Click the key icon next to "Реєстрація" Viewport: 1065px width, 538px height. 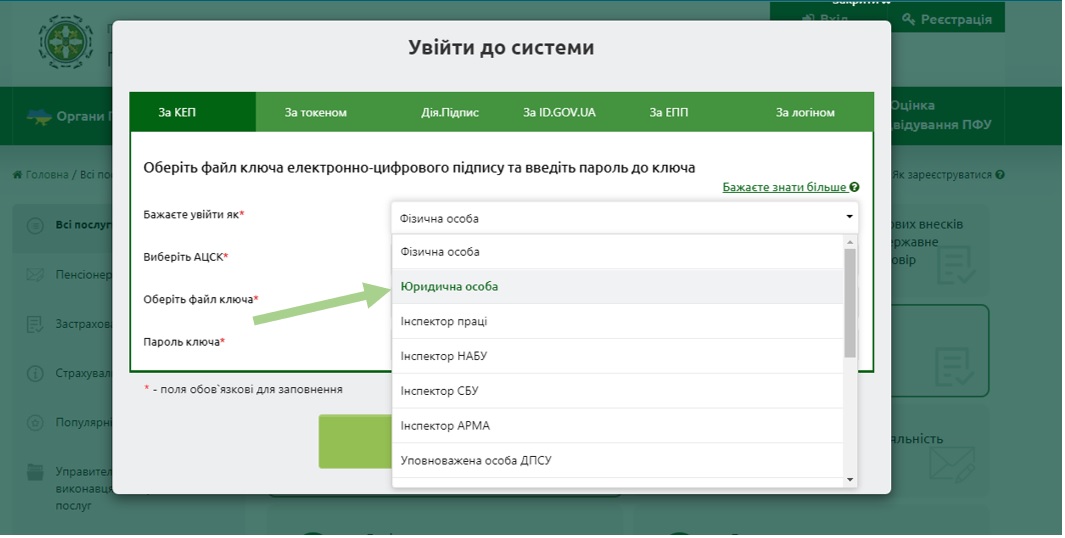(x=908, y=19)
